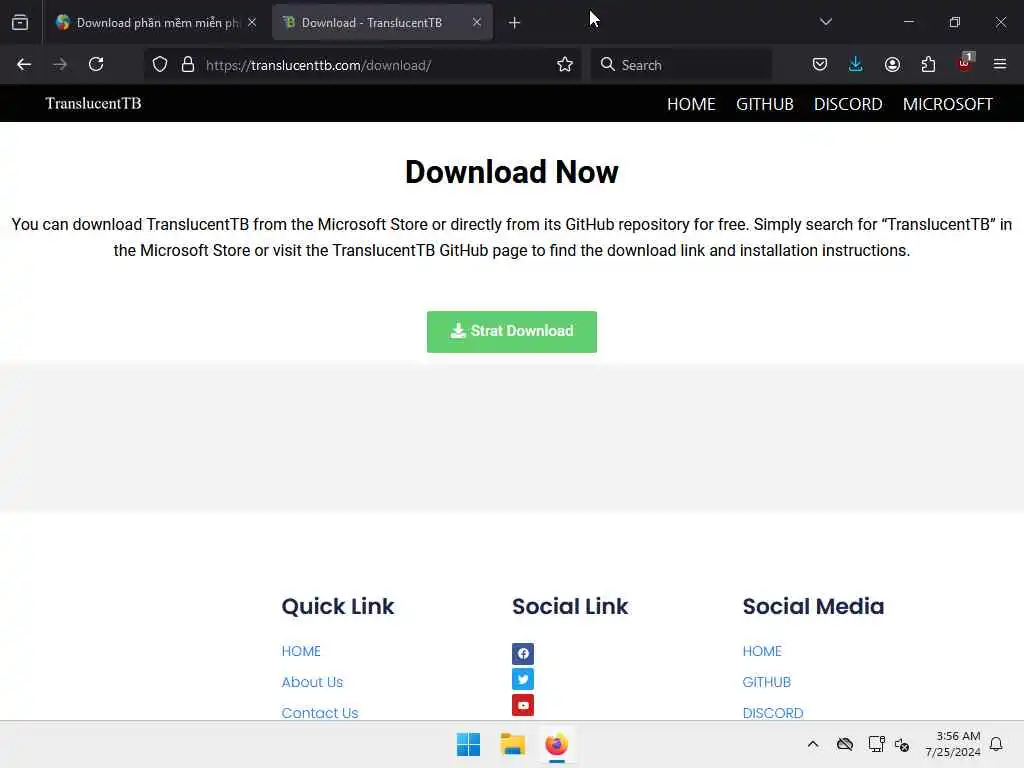1024x768 pixels.
Task: Click the Social Media heading
Action: pyautogui.click(x=813, y=606)
